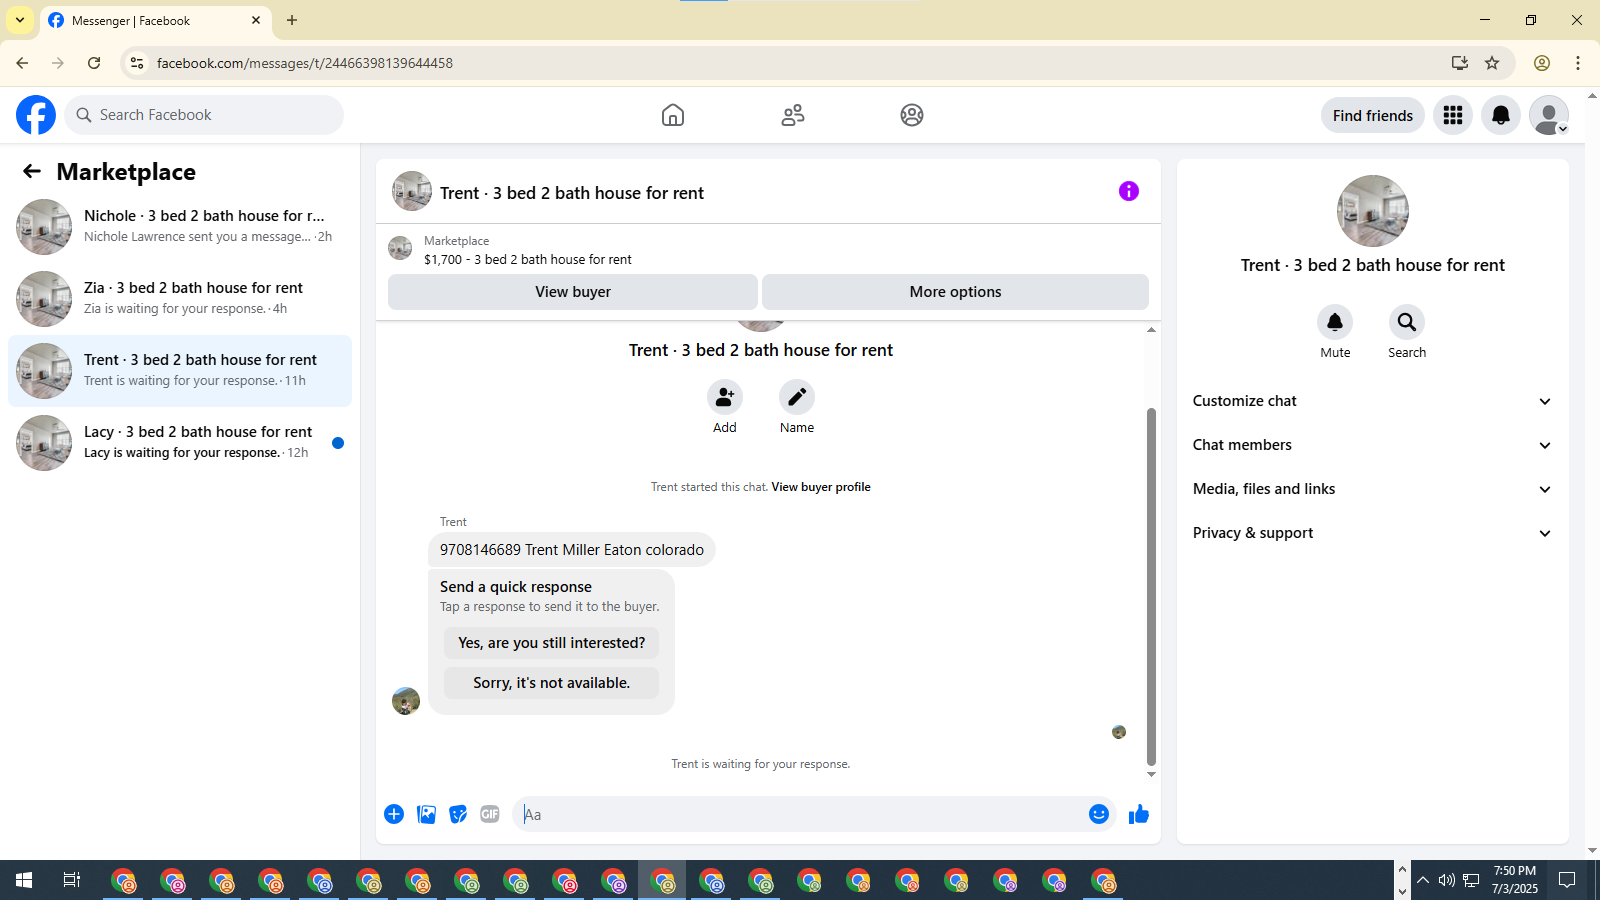Open the Facebook menu grid icon

click(1453, 115)
